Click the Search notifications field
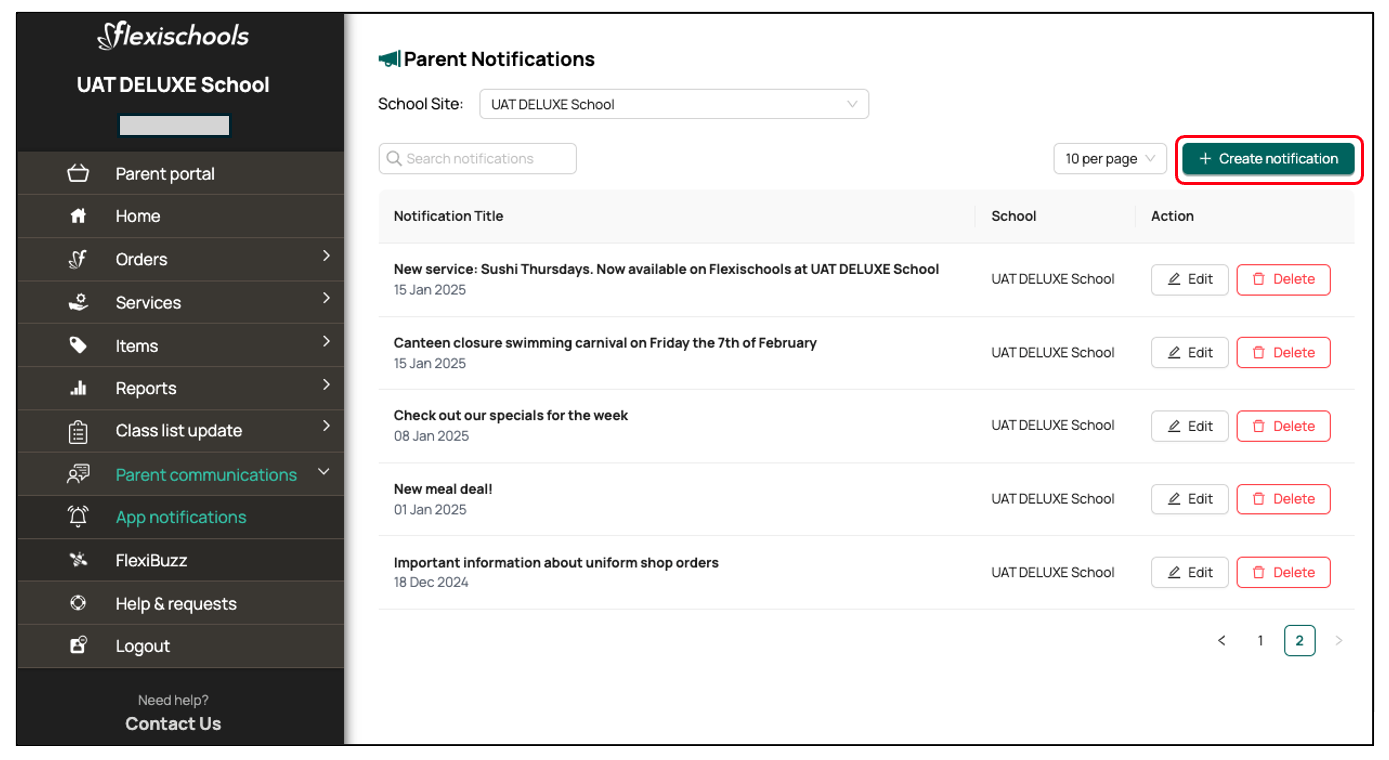The image size is (1389, 760). [x=478, y=159]
